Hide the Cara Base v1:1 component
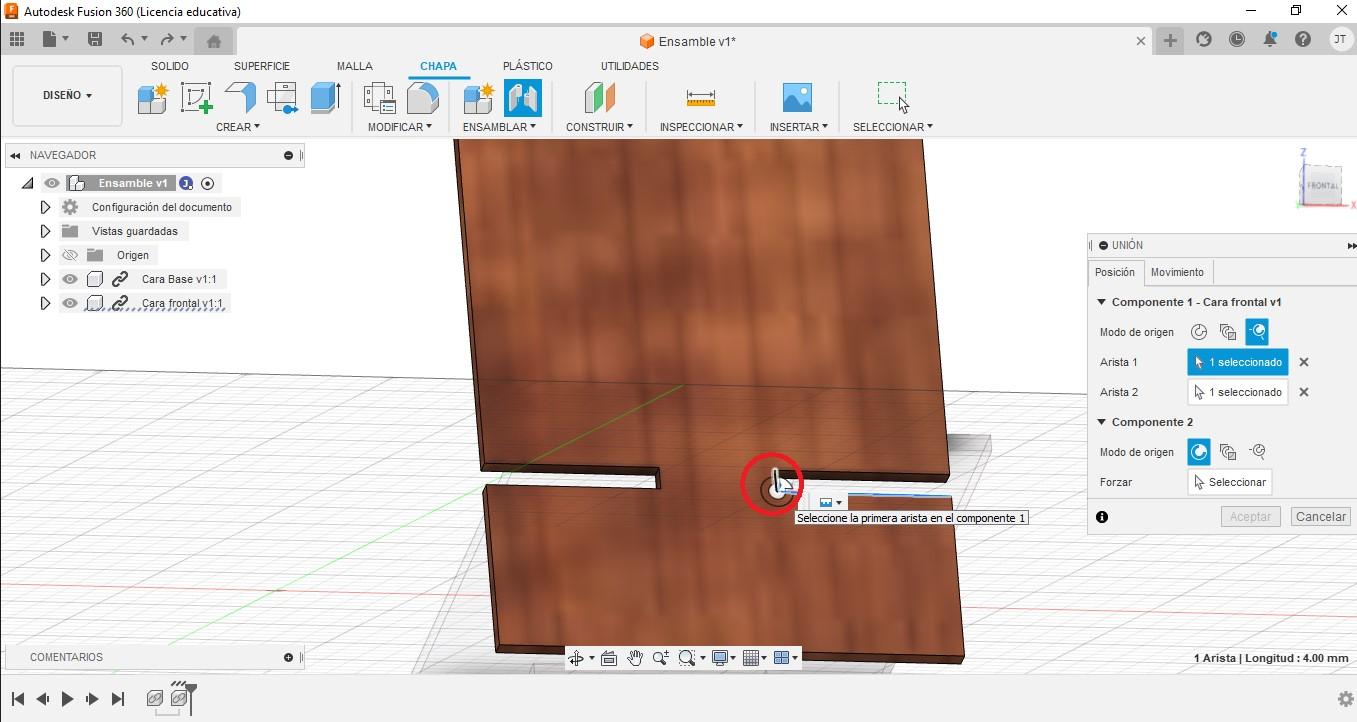Image resolution: width=1357 pixels, height=722 pixels. [x=69, y=279]
